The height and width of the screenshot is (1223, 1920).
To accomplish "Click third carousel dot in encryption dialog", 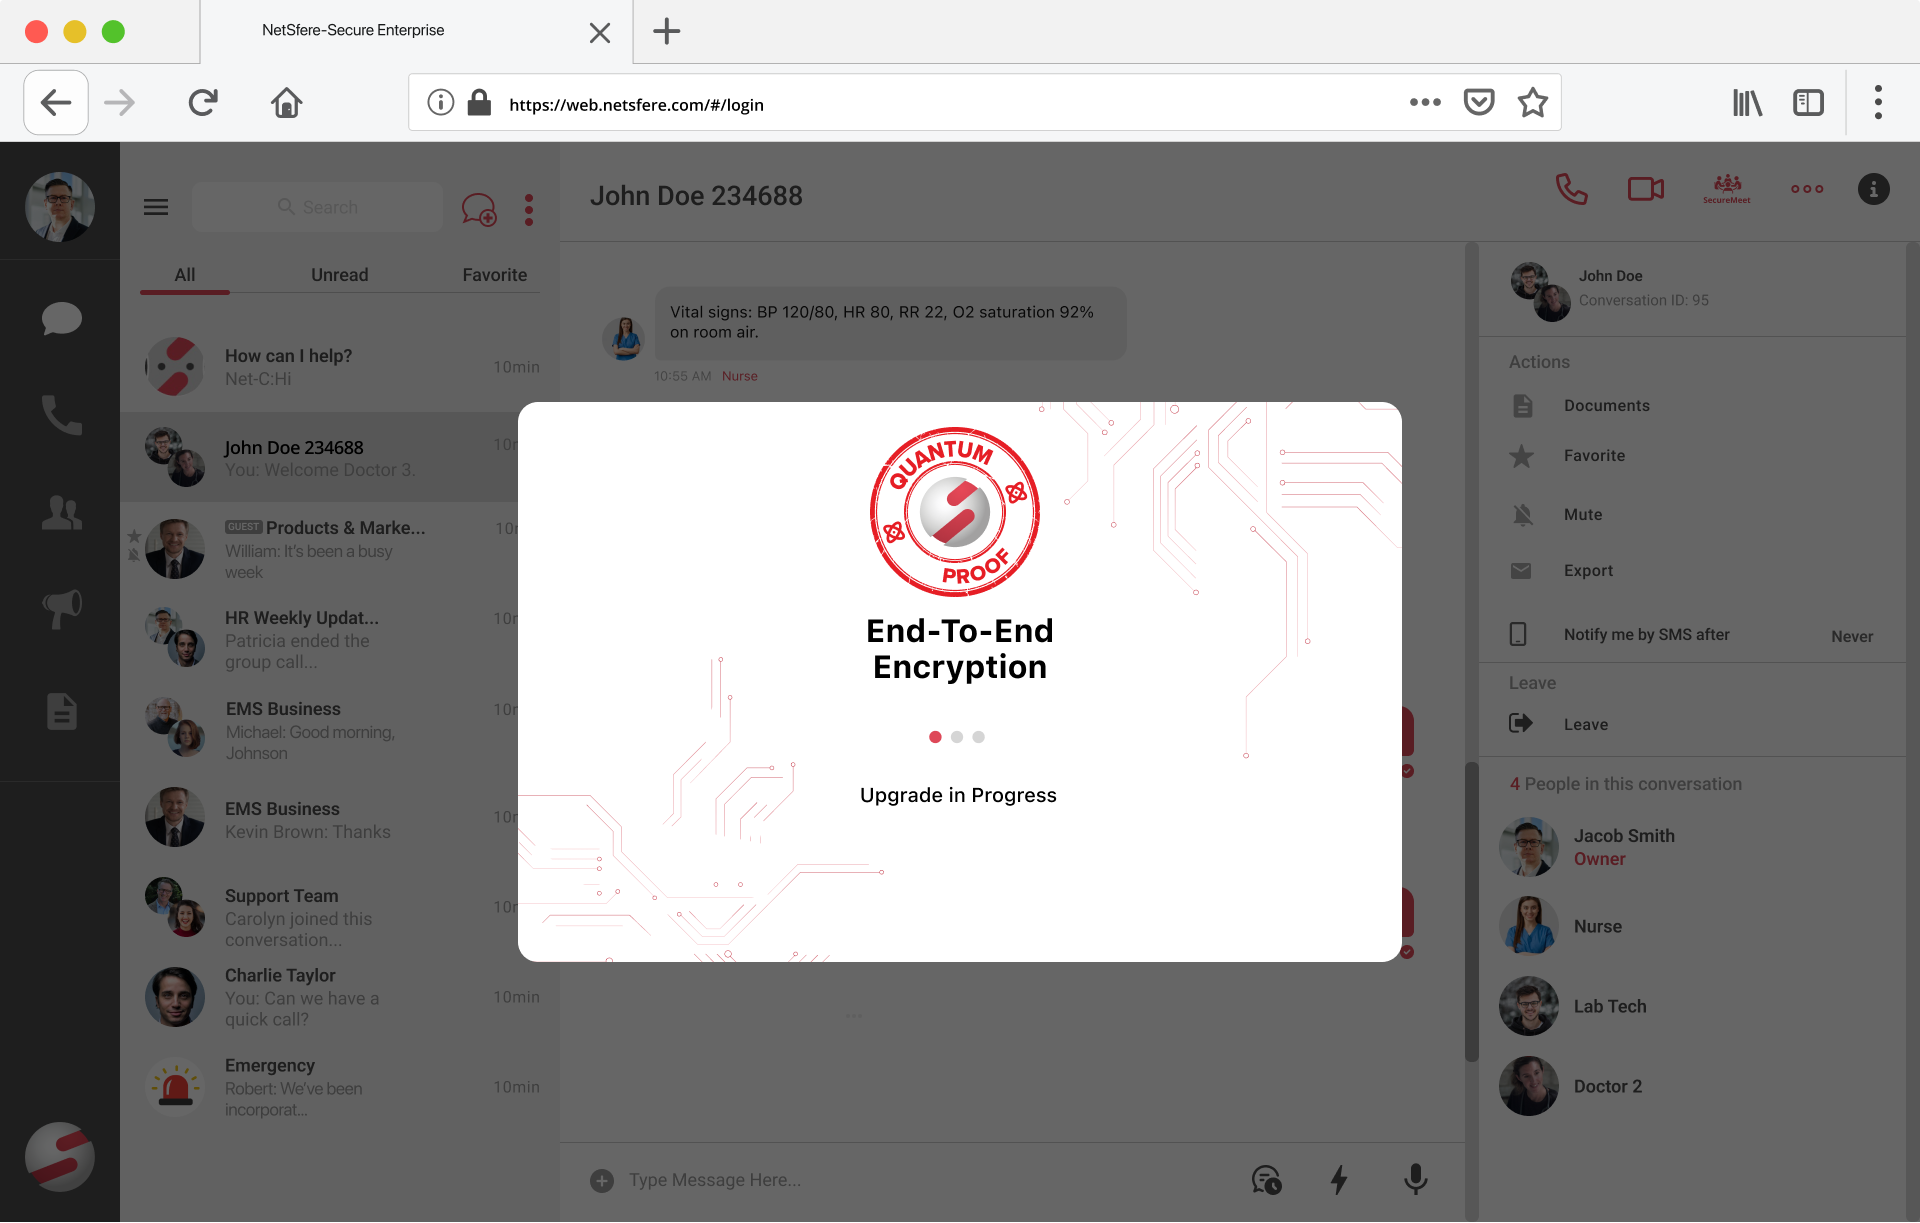I will click(x=979, y=737).
